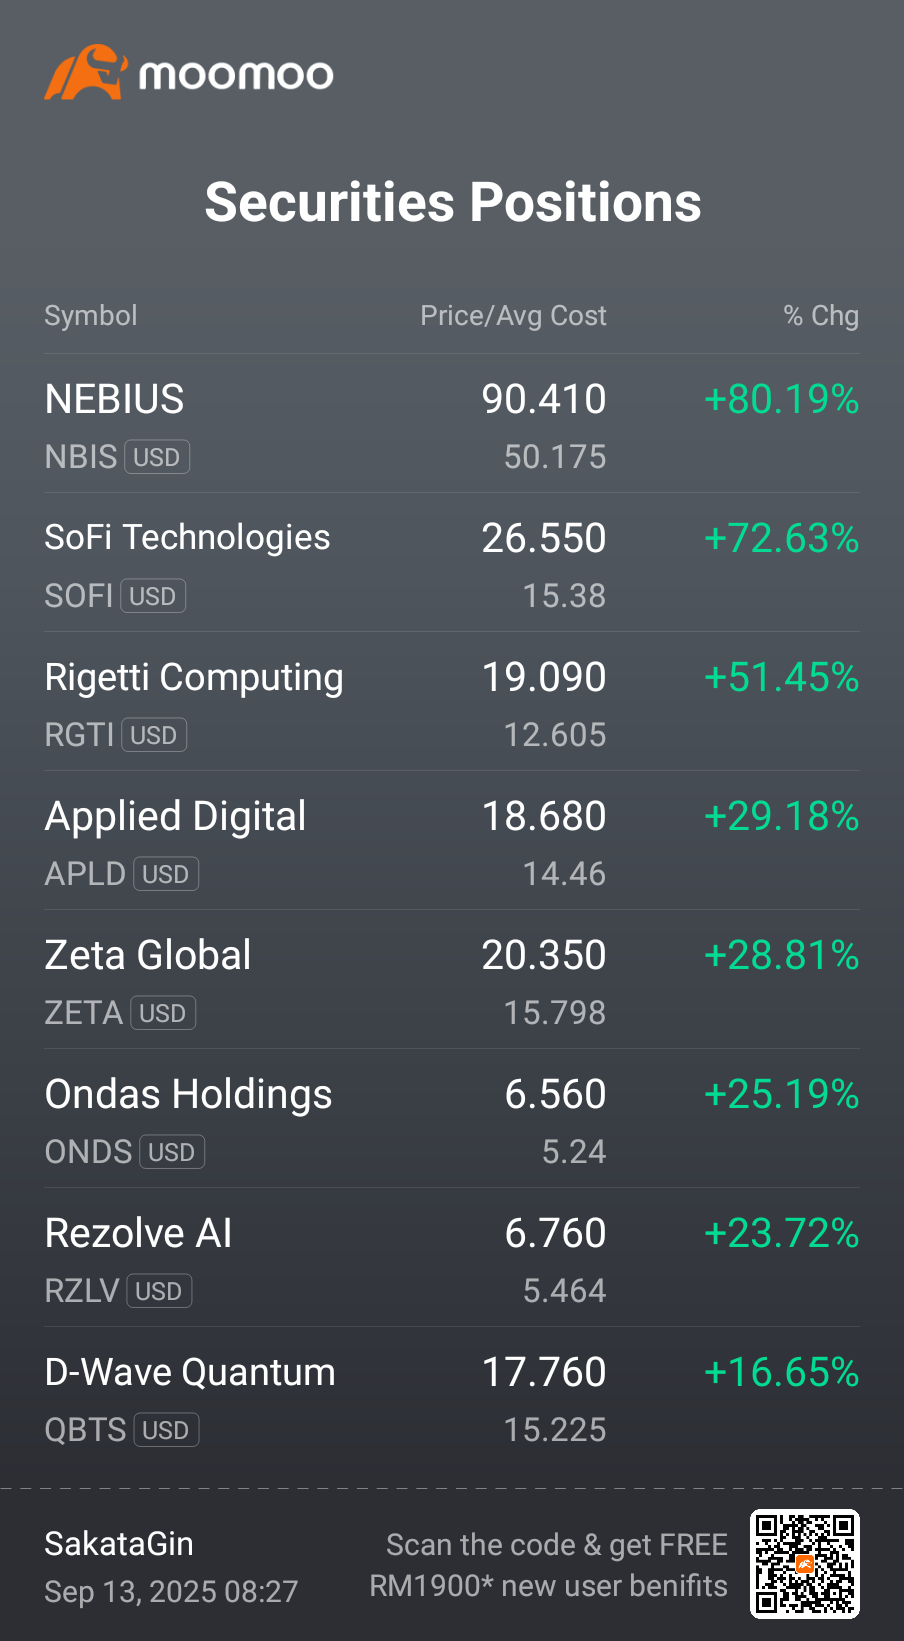Open the SoFi Technologies position
This screenshot has width=904, height=1641.
452,563
